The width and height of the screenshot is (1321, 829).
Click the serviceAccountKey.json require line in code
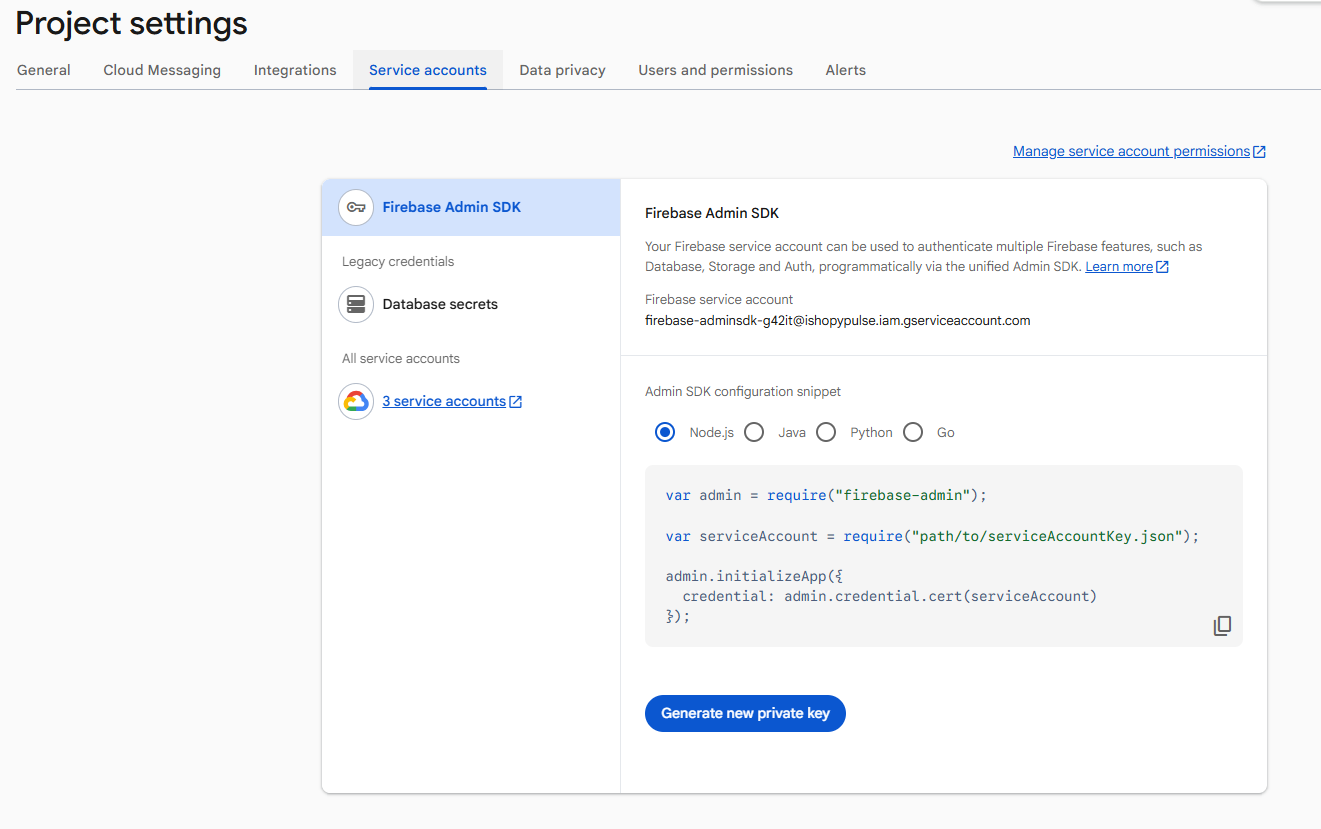(932, 537)
